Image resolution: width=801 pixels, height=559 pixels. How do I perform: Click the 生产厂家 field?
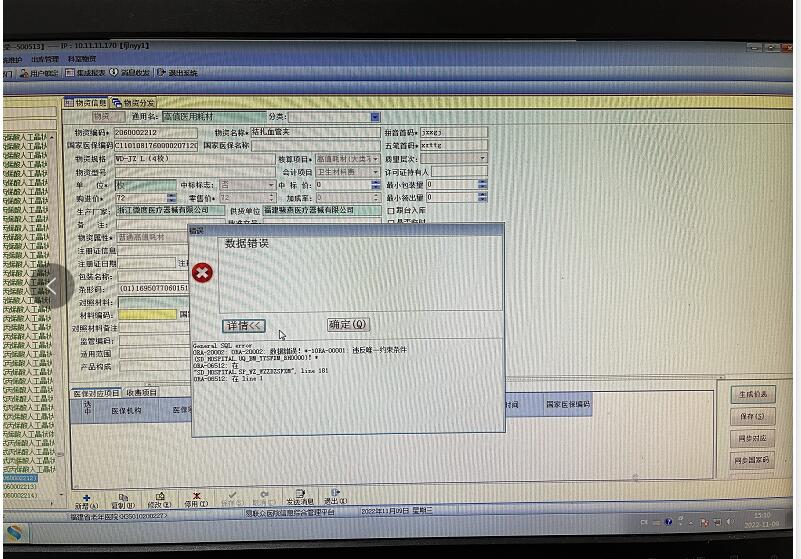pyautogui.click(x=170, y=211)
